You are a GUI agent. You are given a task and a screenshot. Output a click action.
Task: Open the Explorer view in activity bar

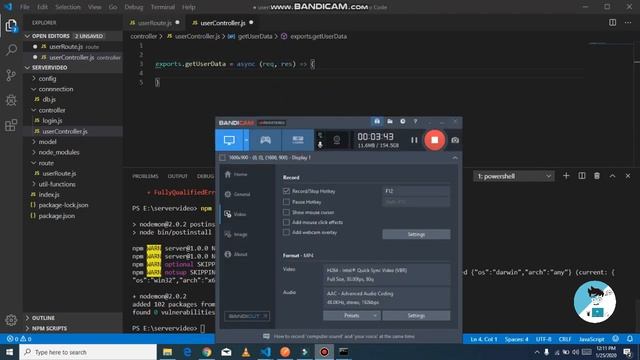click(x=11, y=26)
